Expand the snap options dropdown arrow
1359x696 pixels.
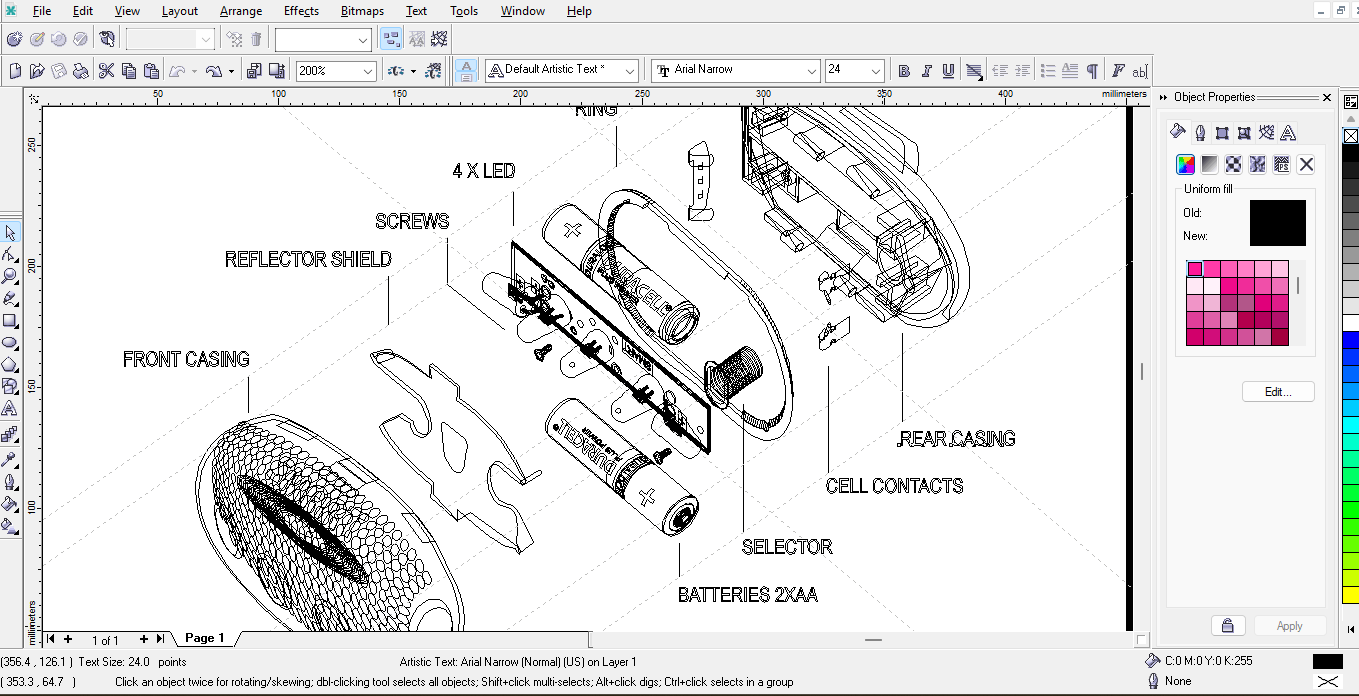(413, 71)
